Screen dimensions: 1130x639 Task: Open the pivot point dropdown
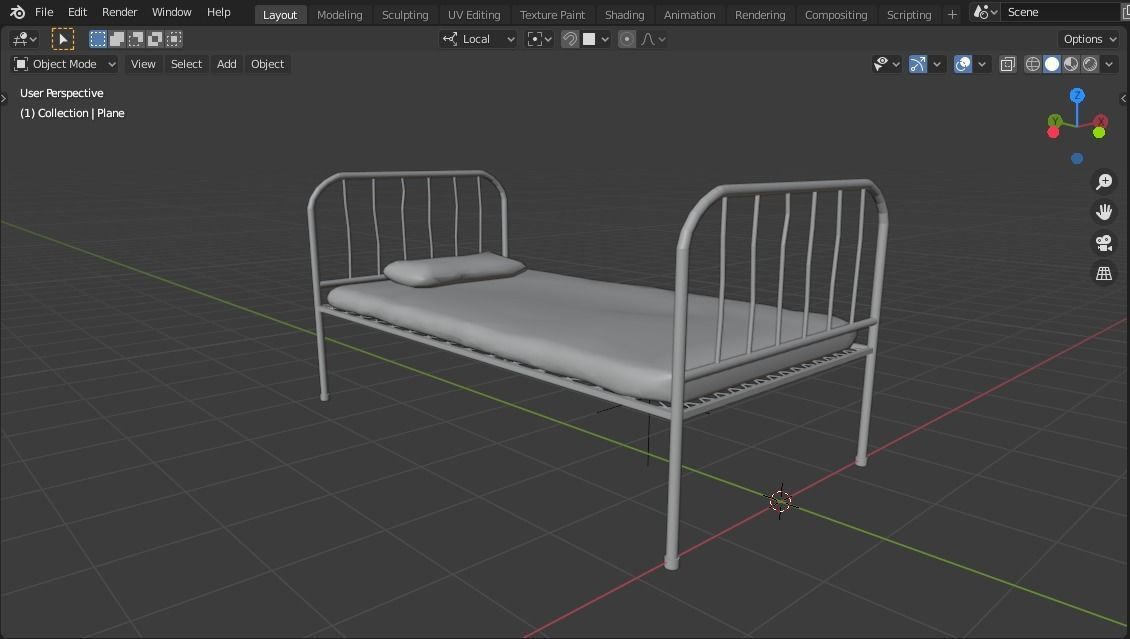(x=539, y=39)
